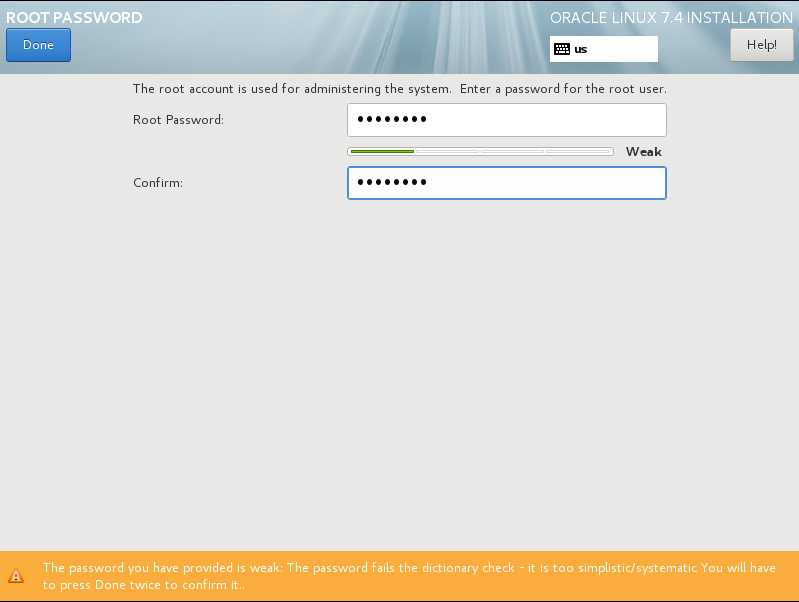Open the Help! documentation button
Viewport: 799px width, 602px height.
(x=761, y=45)
